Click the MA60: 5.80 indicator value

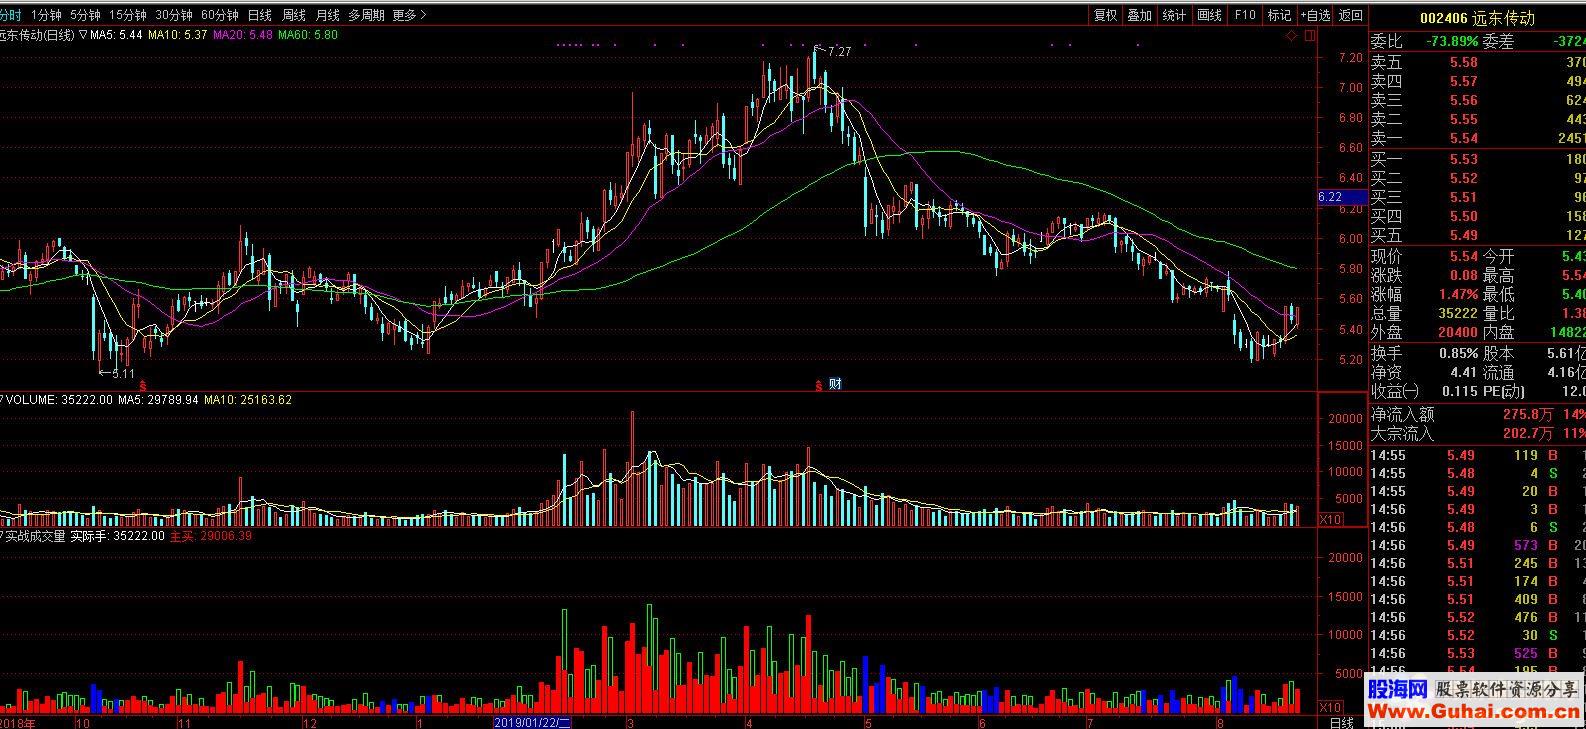[x=308, y=35]
